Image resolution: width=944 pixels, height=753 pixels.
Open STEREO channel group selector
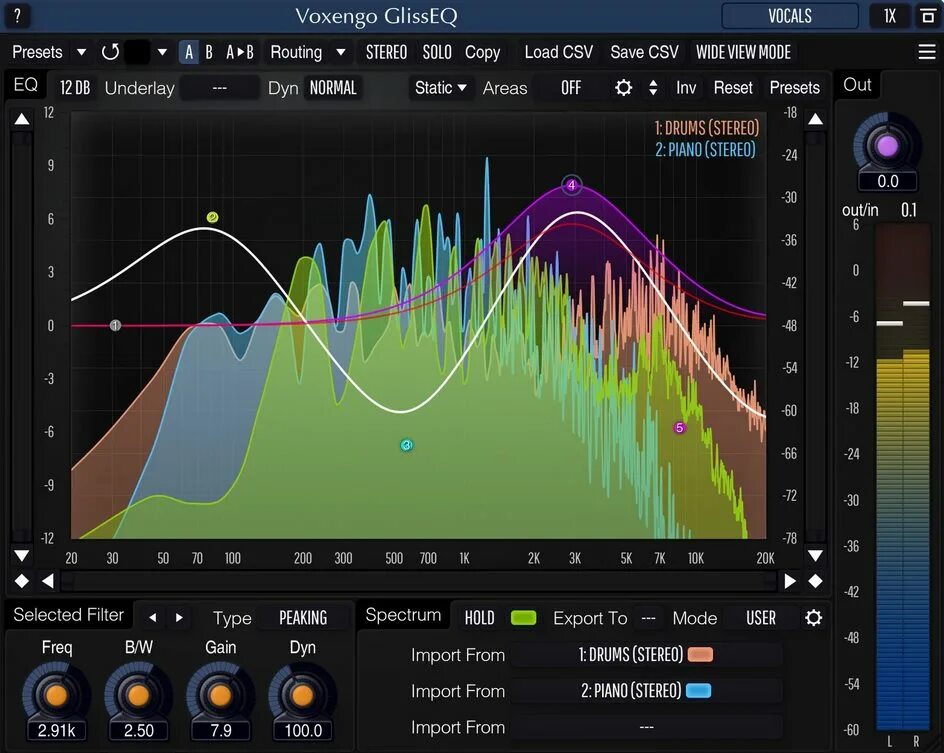387,52
